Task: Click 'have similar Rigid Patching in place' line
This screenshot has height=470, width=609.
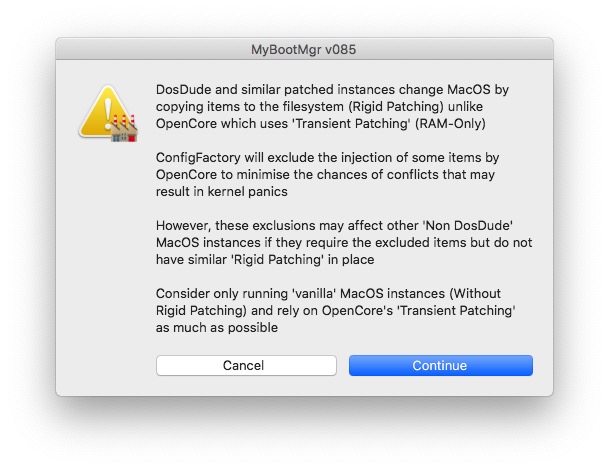Action: tap(265, 259)
